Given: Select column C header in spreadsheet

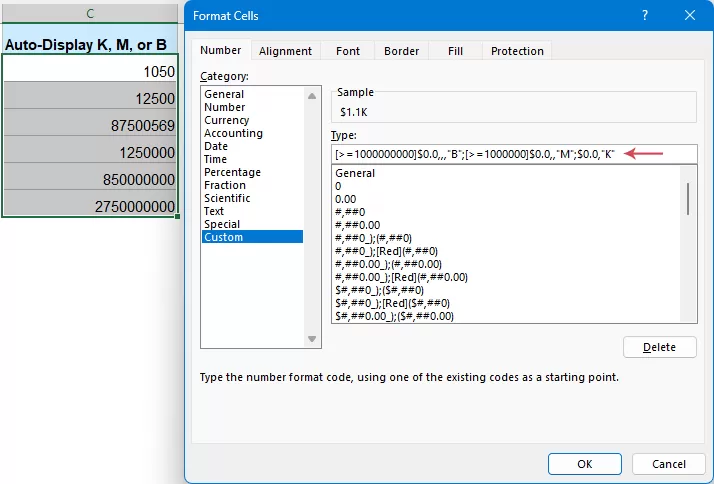Looking at the screenshot, I should coord(90,14).
